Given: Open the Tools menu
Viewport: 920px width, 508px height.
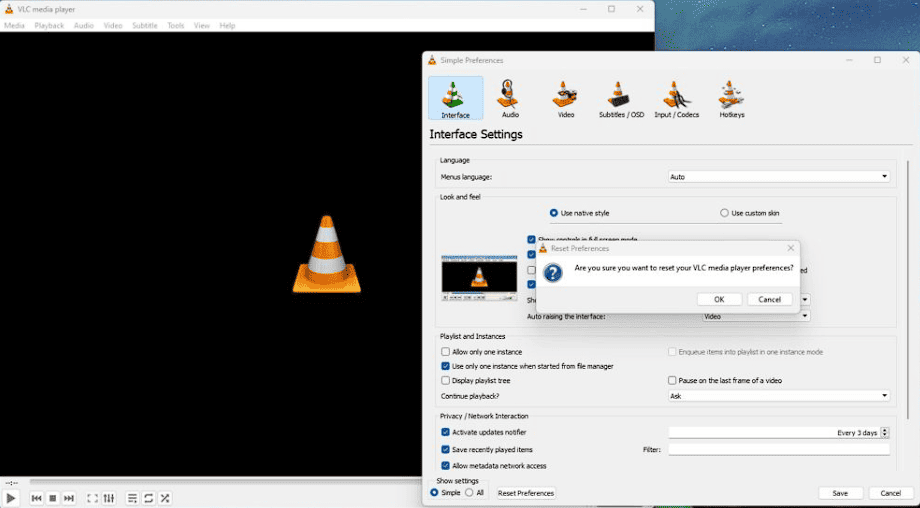Looking at the screenshot, I should pyautogui.click(x=175, y=25).
